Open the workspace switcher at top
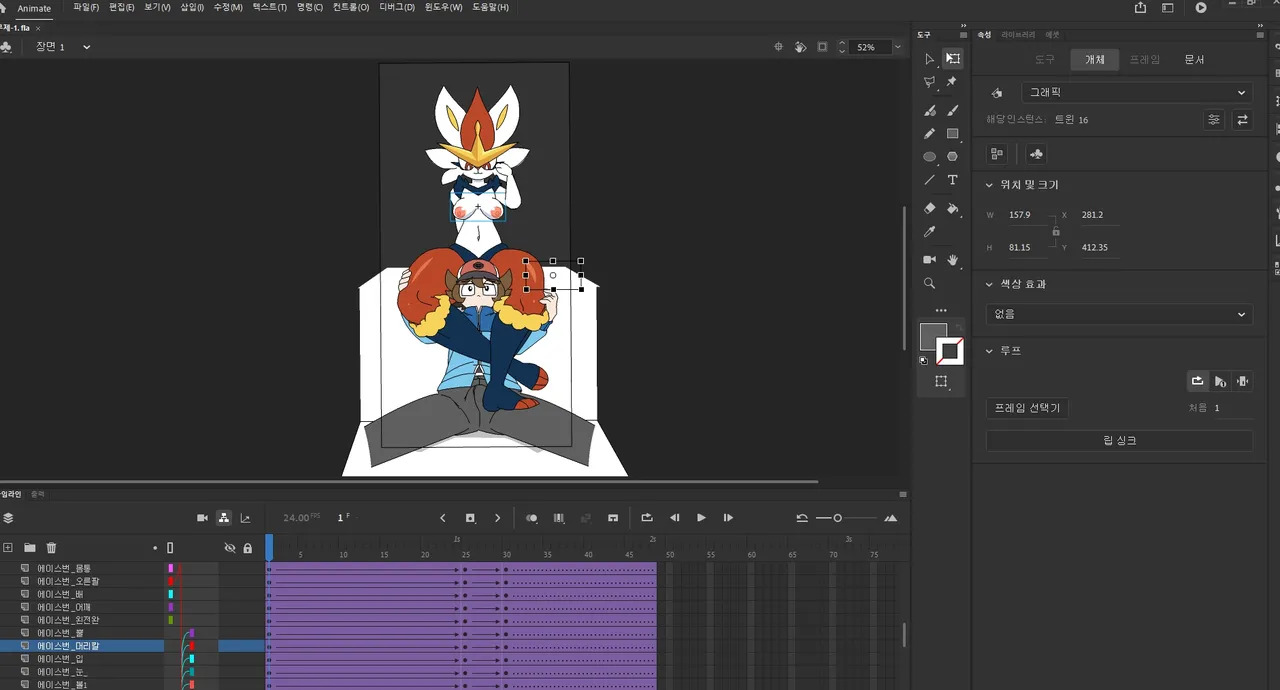This screenshot has width=1280, height=690. point(1167,7)
